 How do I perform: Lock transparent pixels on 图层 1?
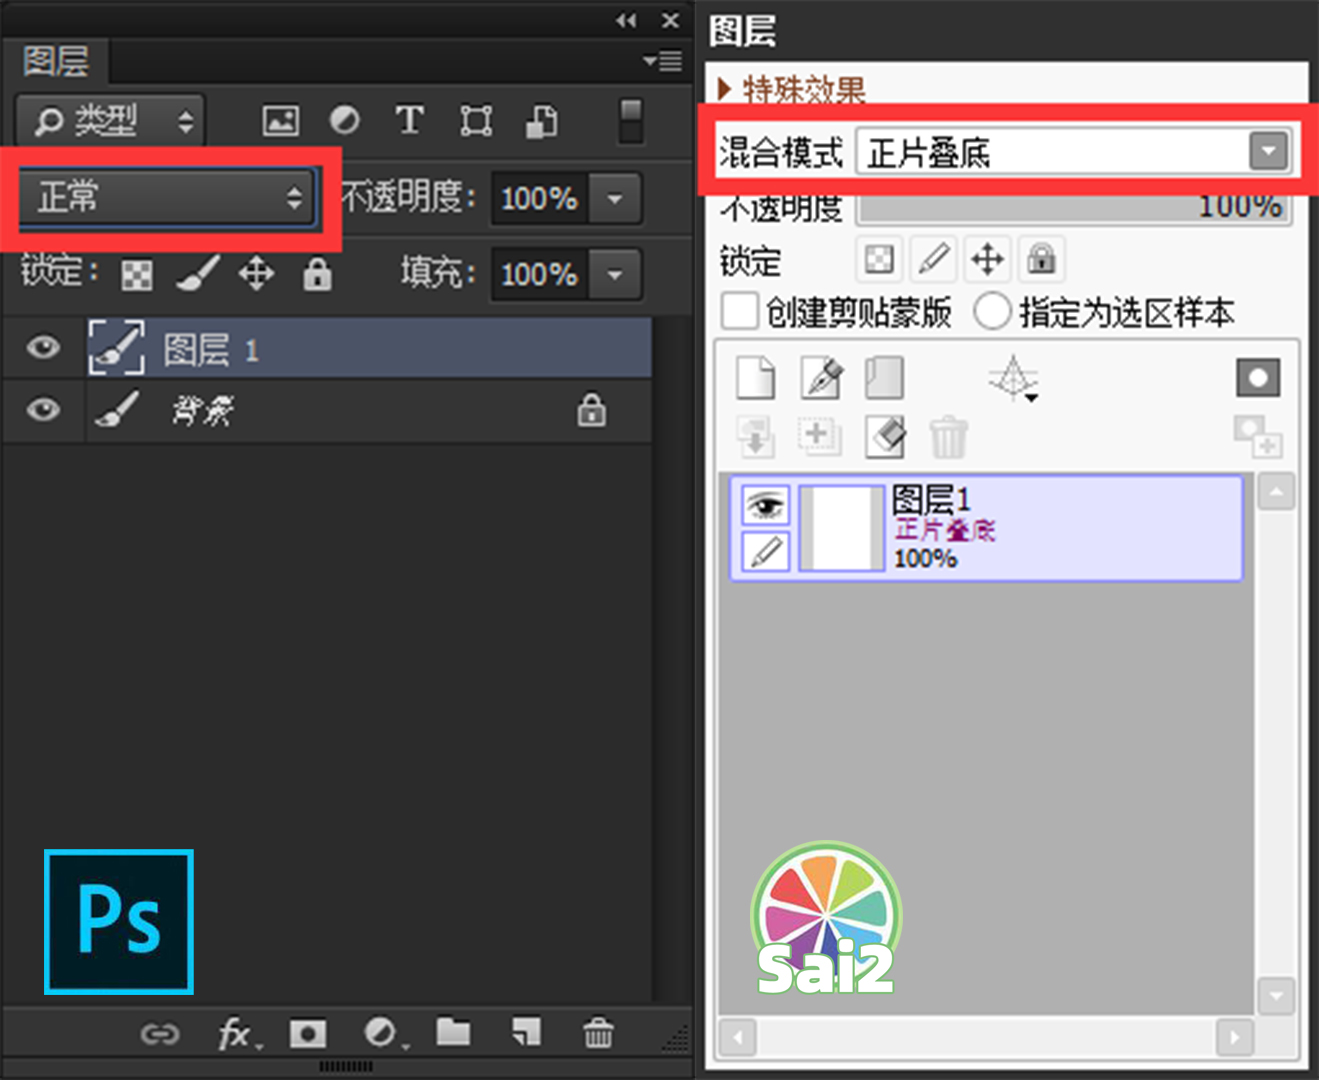(x=136, y=274)
